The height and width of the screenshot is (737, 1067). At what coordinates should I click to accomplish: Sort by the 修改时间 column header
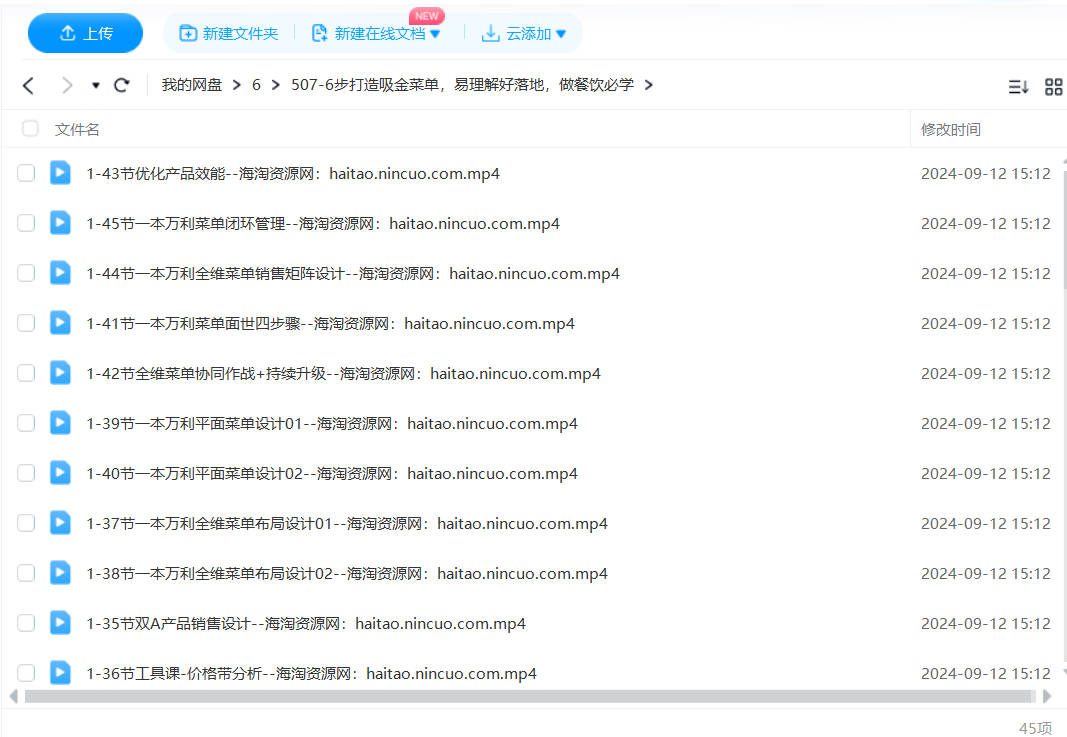point(951,129)
